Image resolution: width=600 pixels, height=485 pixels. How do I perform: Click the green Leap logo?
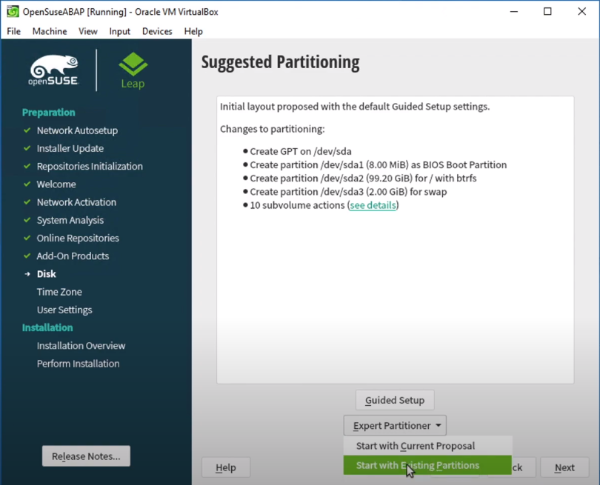pyautogui.click(x=133, y=70)
